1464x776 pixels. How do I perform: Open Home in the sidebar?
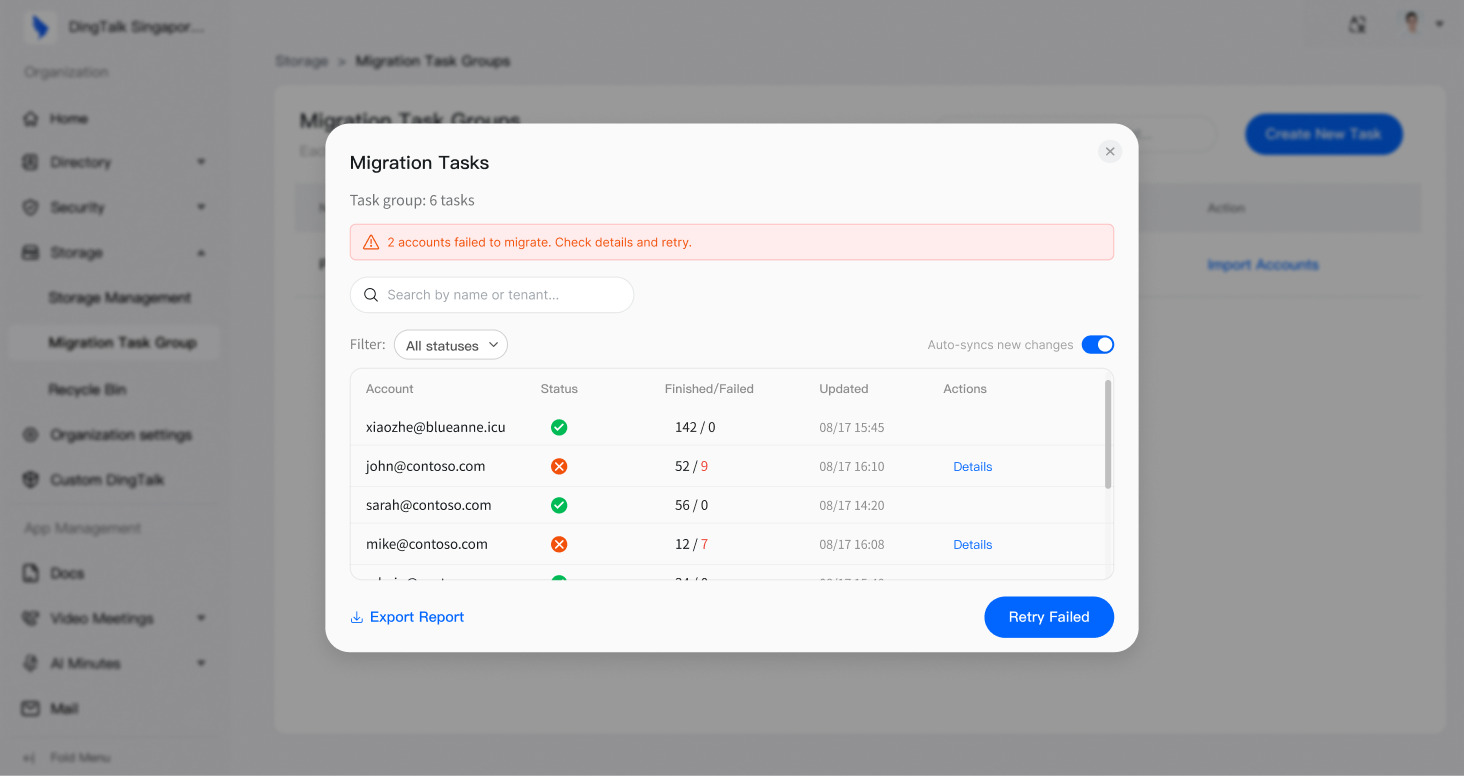[69, 118]
